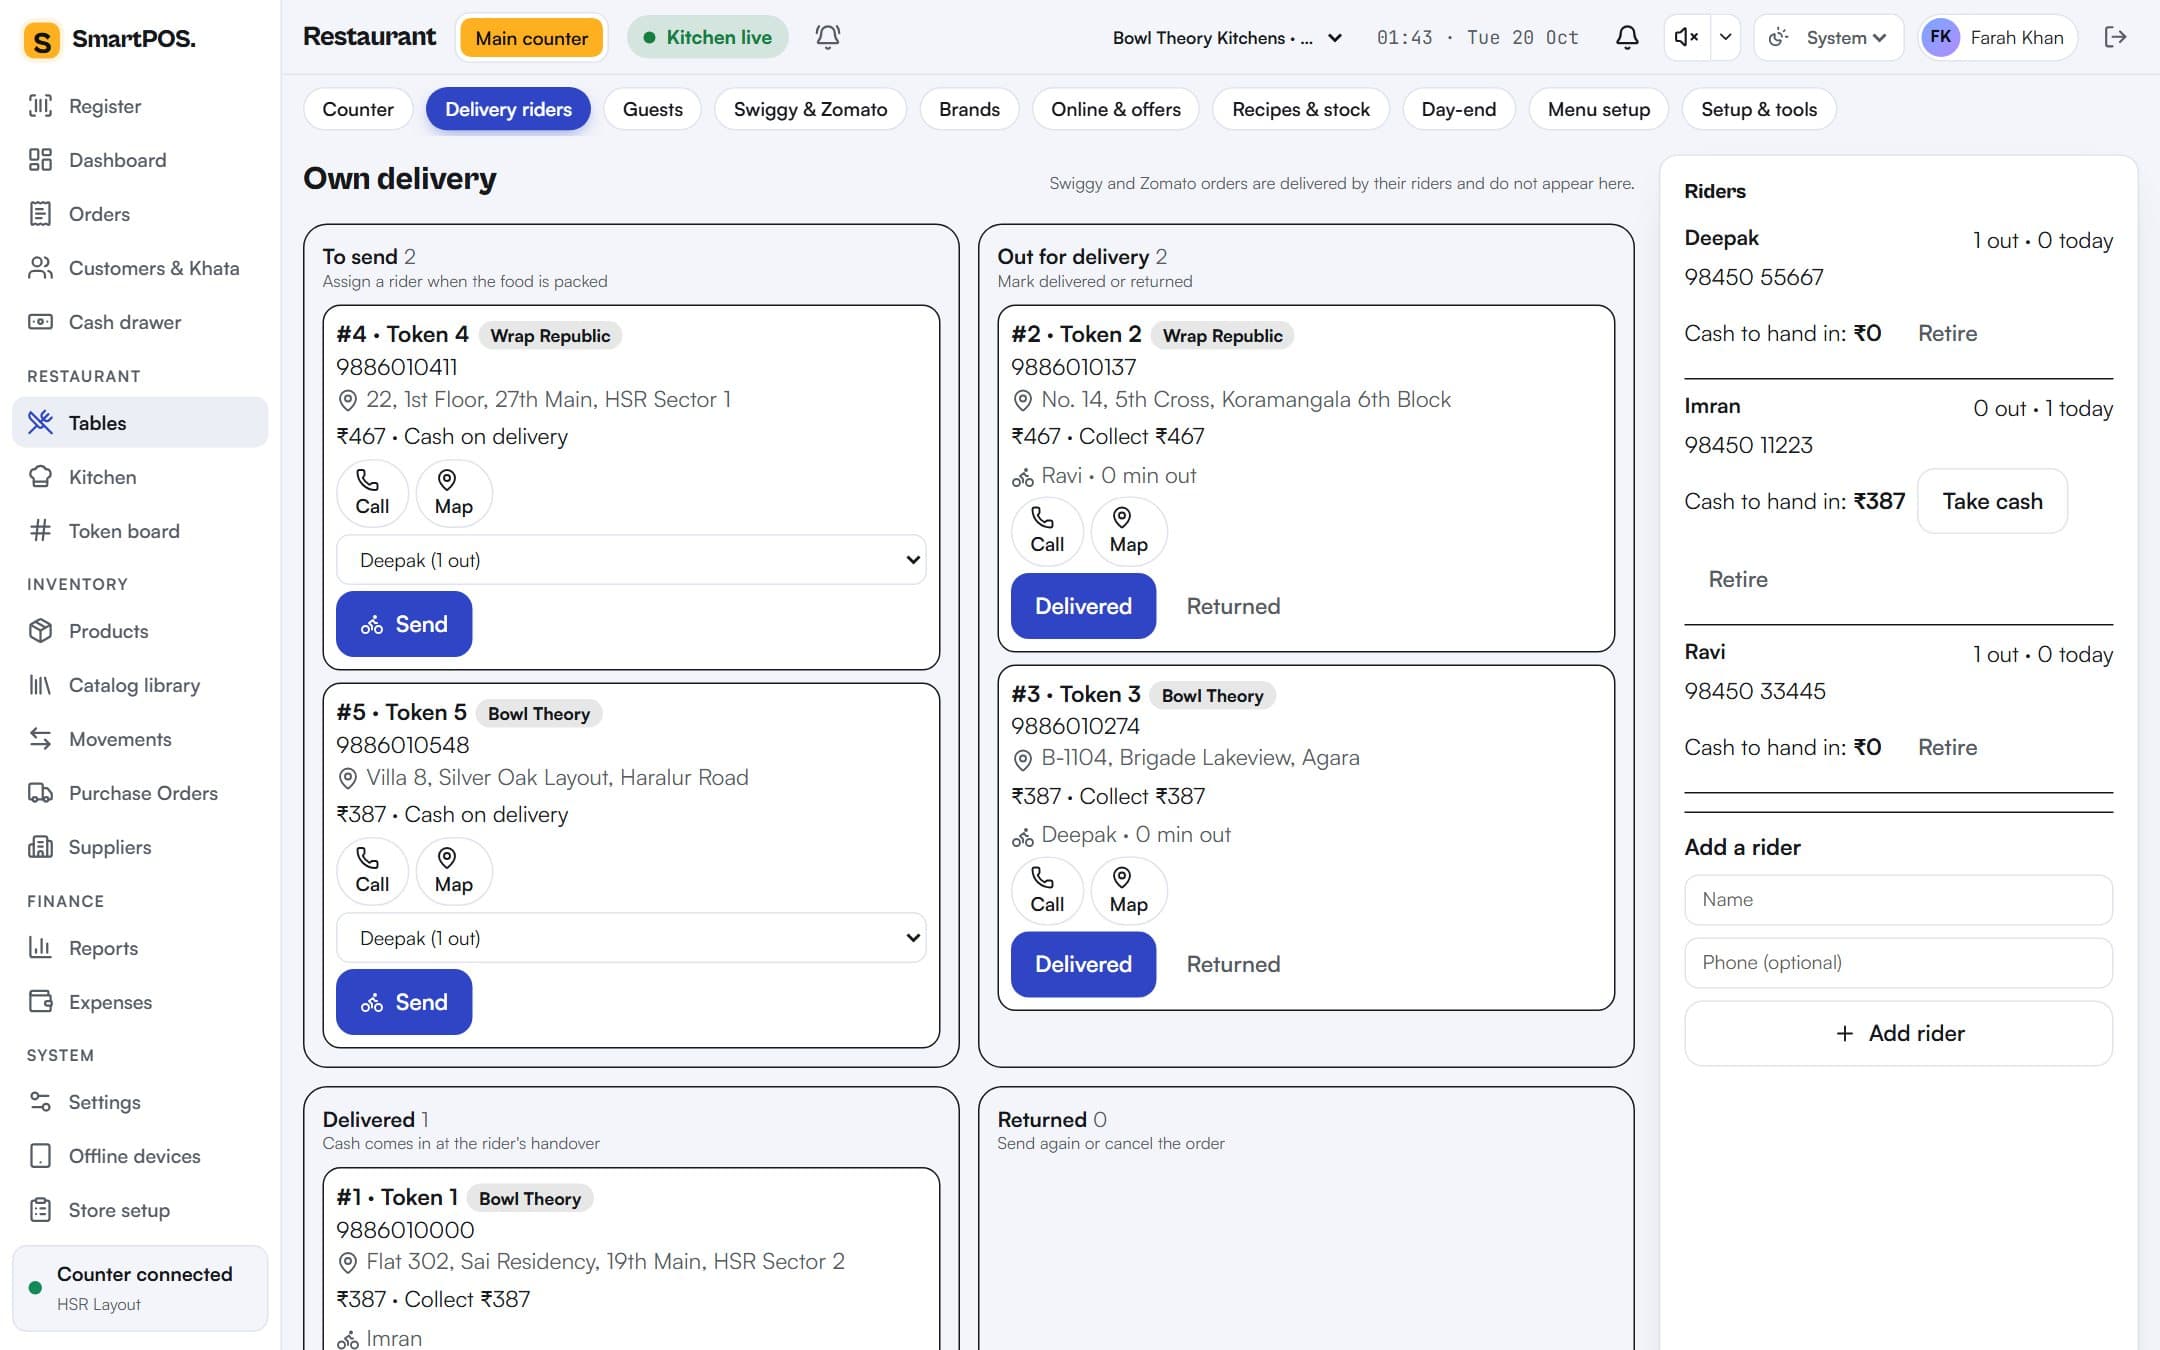Click the Phone (optional) input field
The image size is (2160, 1350).
coord(1898,962)
